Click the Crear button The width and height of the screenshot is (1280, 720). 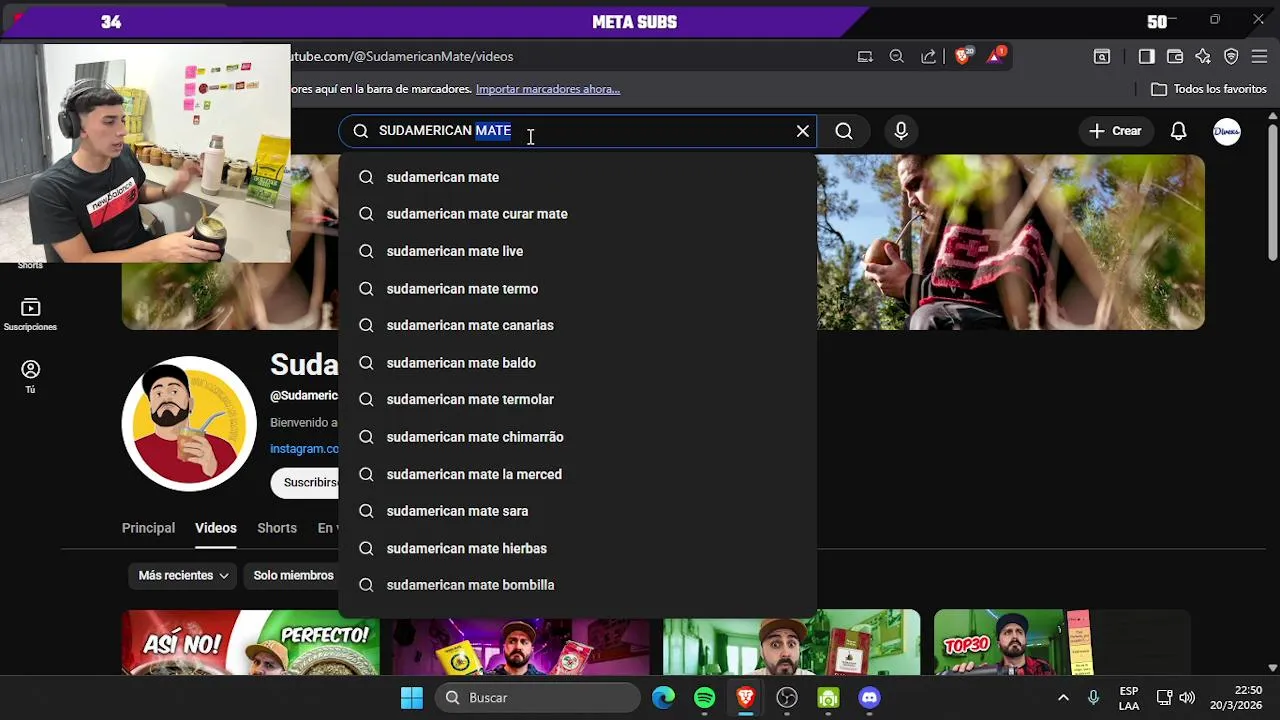click(1115, 131)
